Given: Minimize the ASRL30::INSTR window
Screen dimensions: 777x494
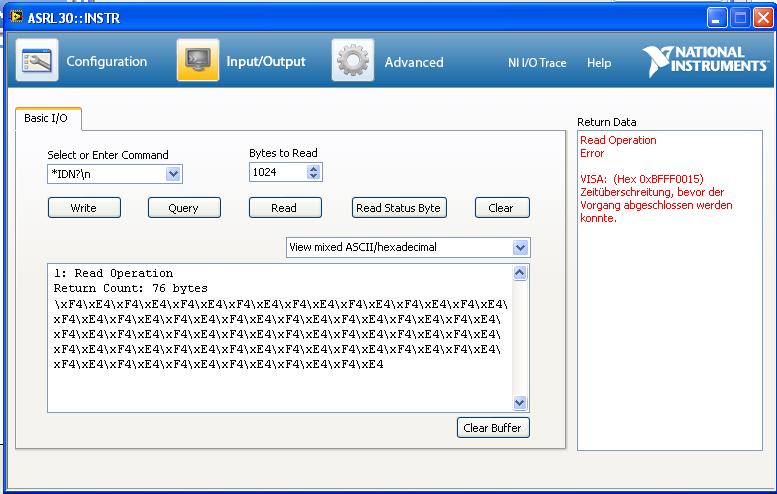Looking at the screenshot, I should click(x=717, y=18).
